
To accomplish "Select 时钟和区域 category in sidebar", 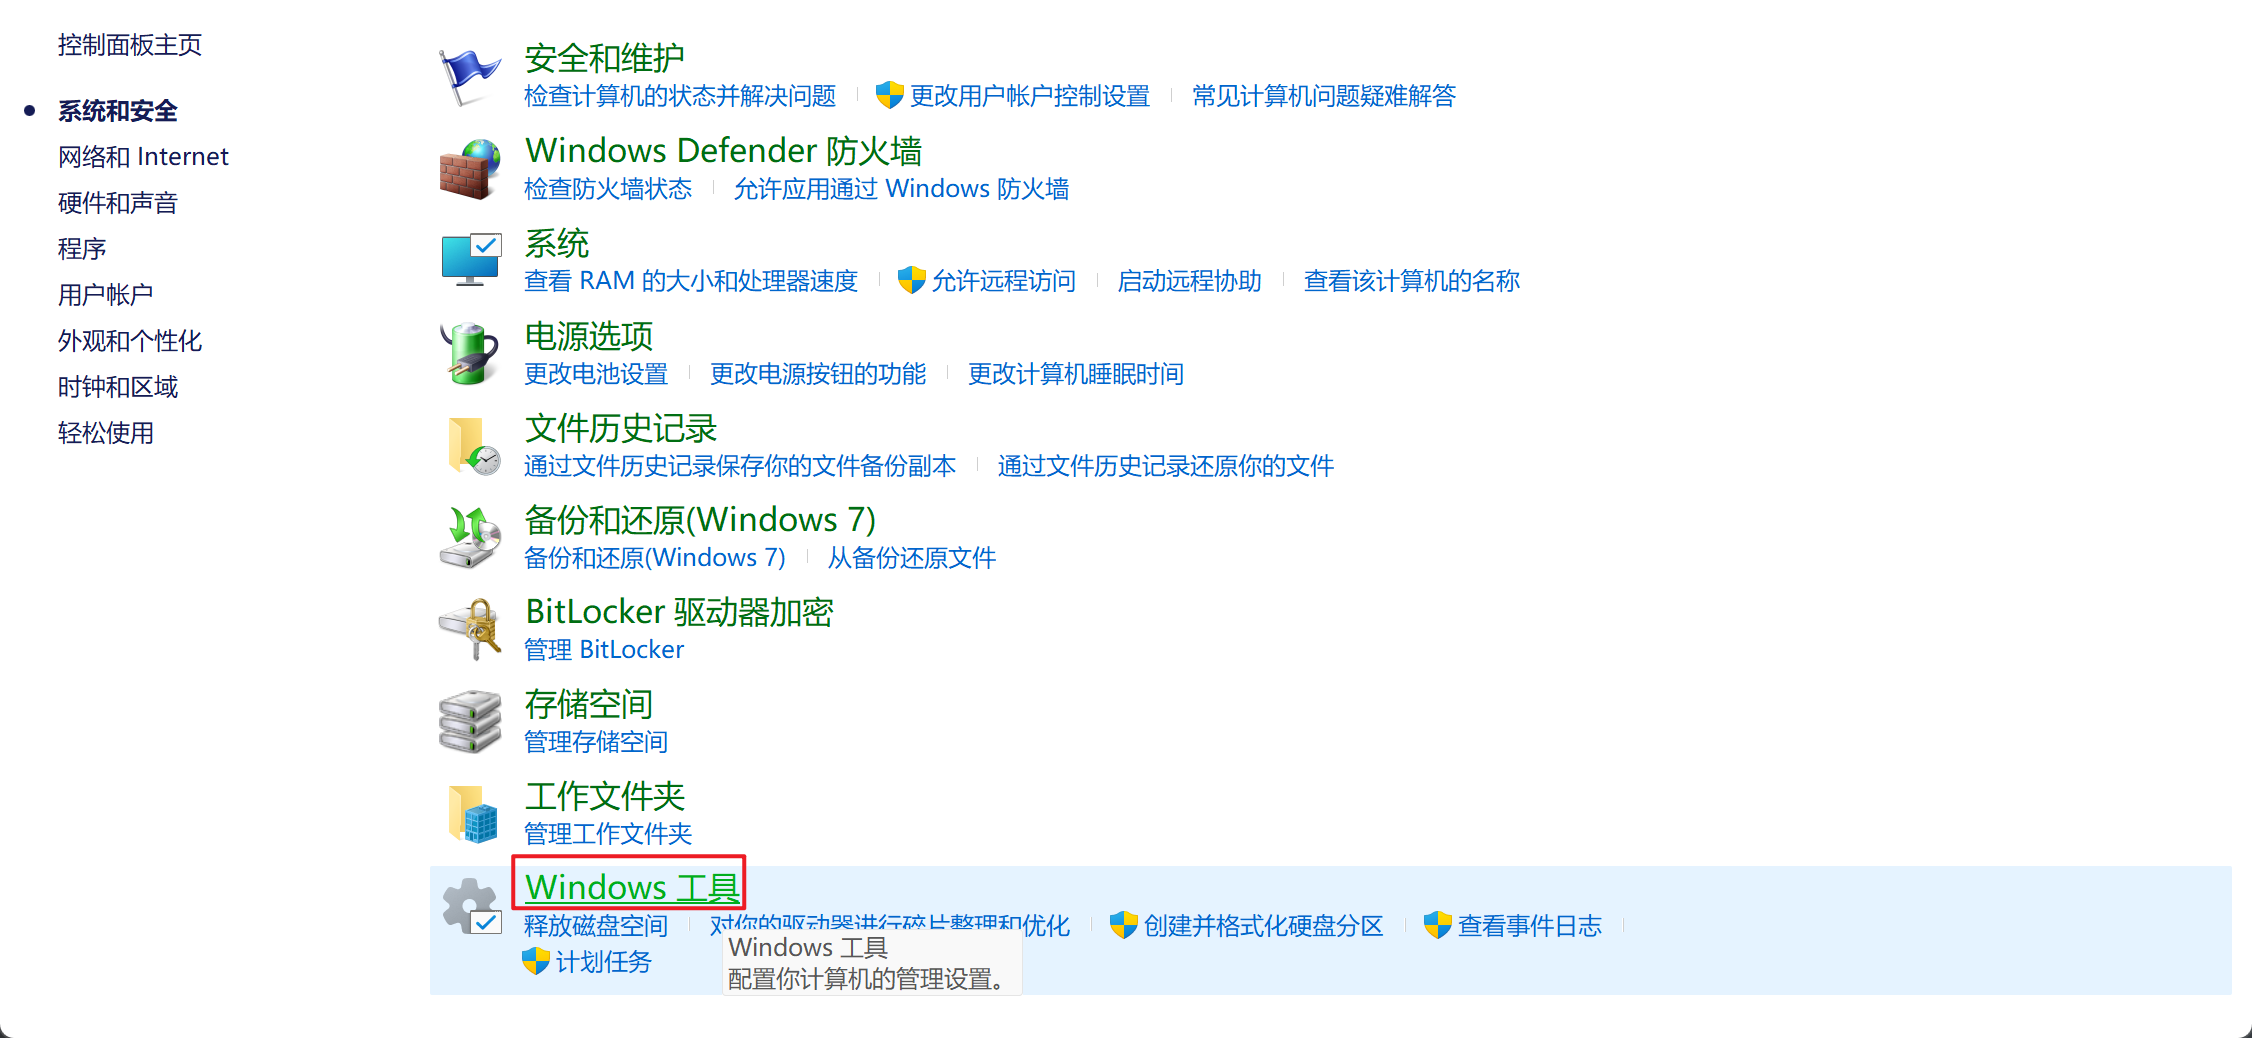I will coord(118,386).
